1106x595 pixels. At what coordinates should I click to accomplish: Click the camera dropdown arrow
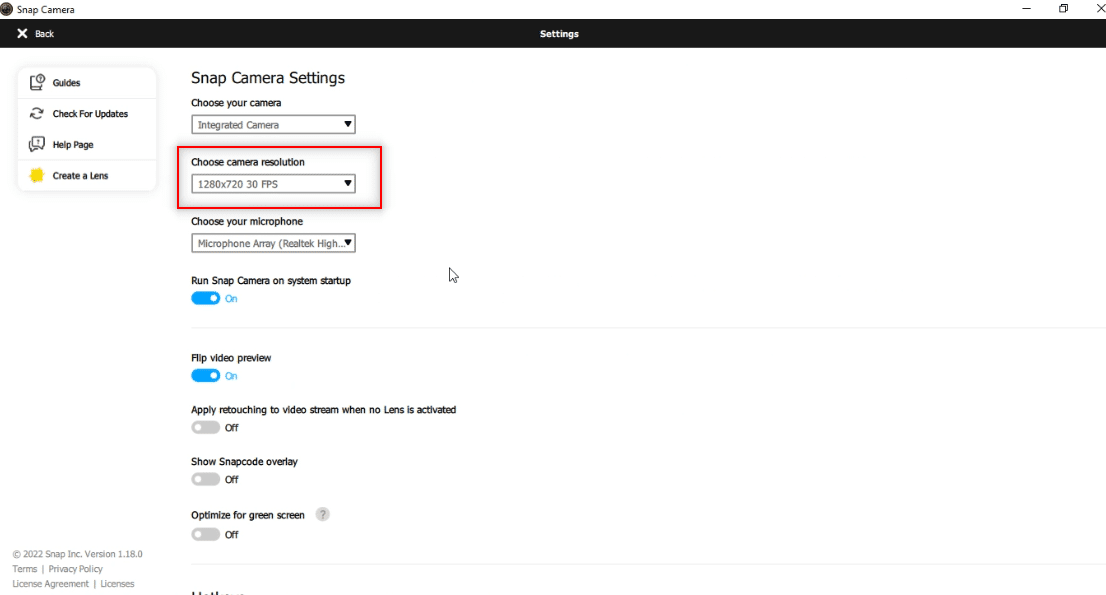[348, 124]
